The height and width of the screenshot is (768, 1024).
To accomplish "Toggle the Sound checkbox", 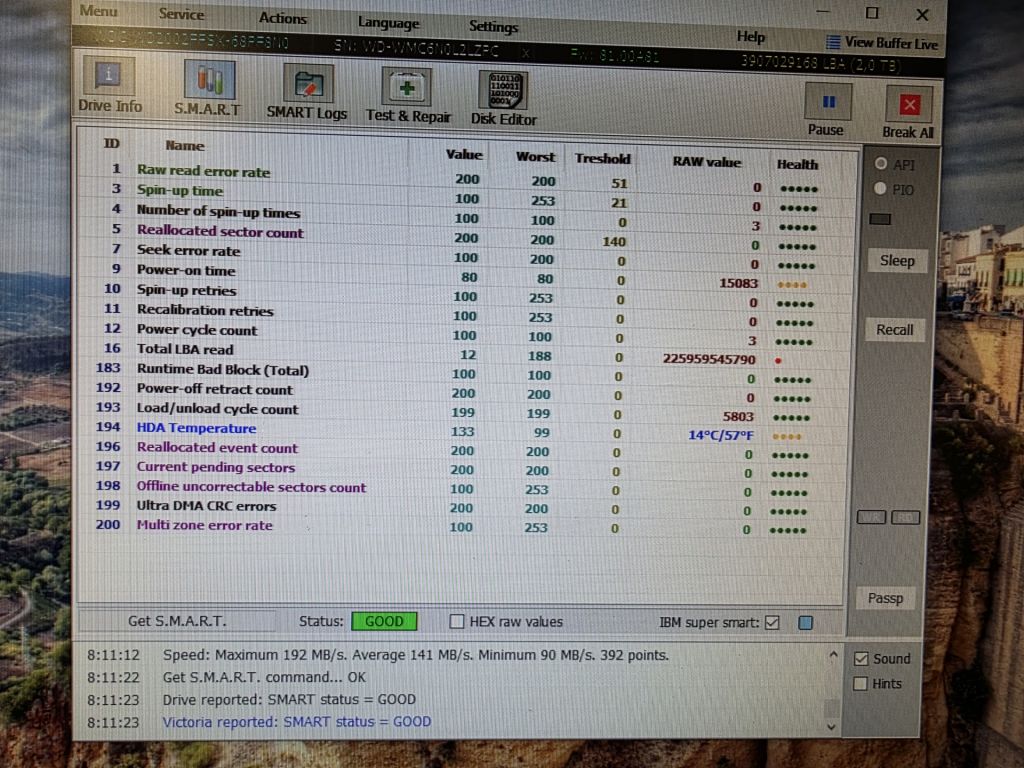I will (861, 658).
